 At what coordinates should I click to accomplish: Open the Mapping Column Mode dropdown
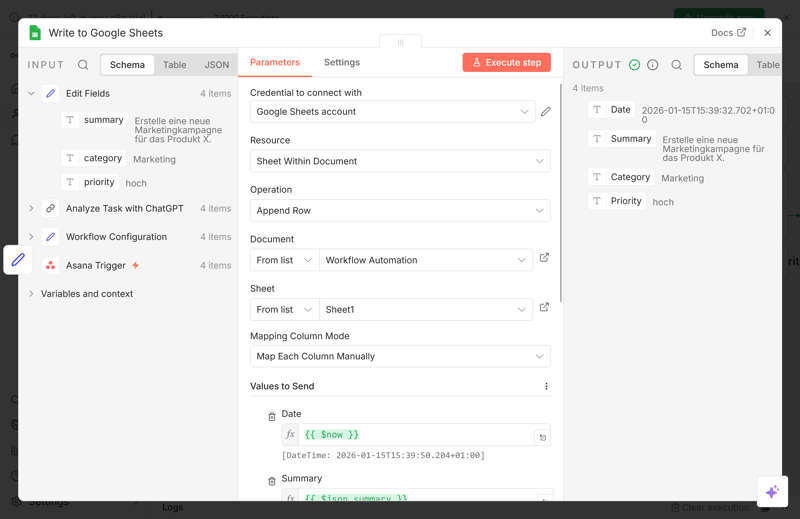click(400, 356)
